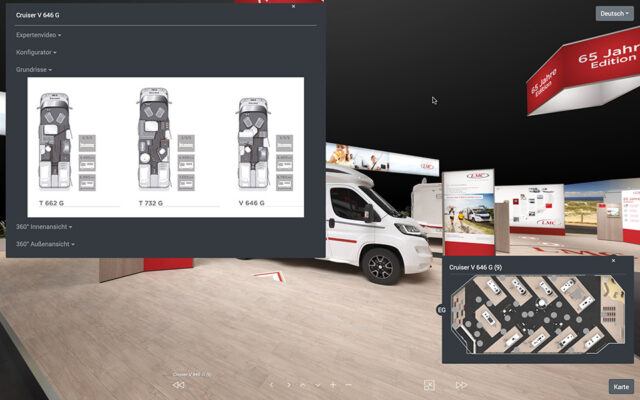Click the T 732 G label
The height and width of the screenshot is (400, 640).
pyautogui.click(x=151, y=203)
